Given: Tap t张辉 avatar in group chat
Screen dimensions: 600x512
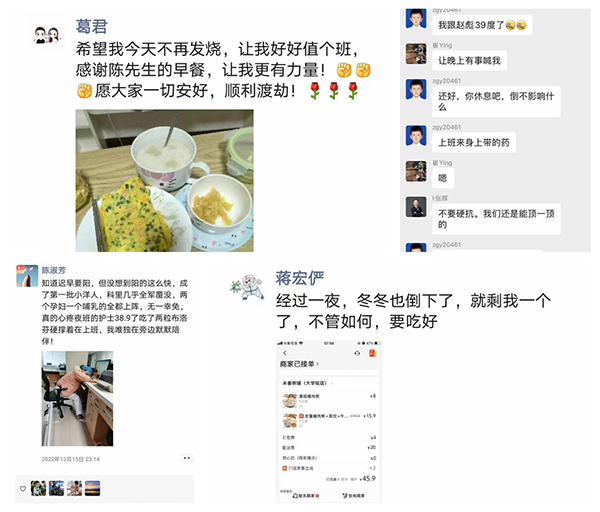Looking at the screenshot, I should (x=416, y=207).
